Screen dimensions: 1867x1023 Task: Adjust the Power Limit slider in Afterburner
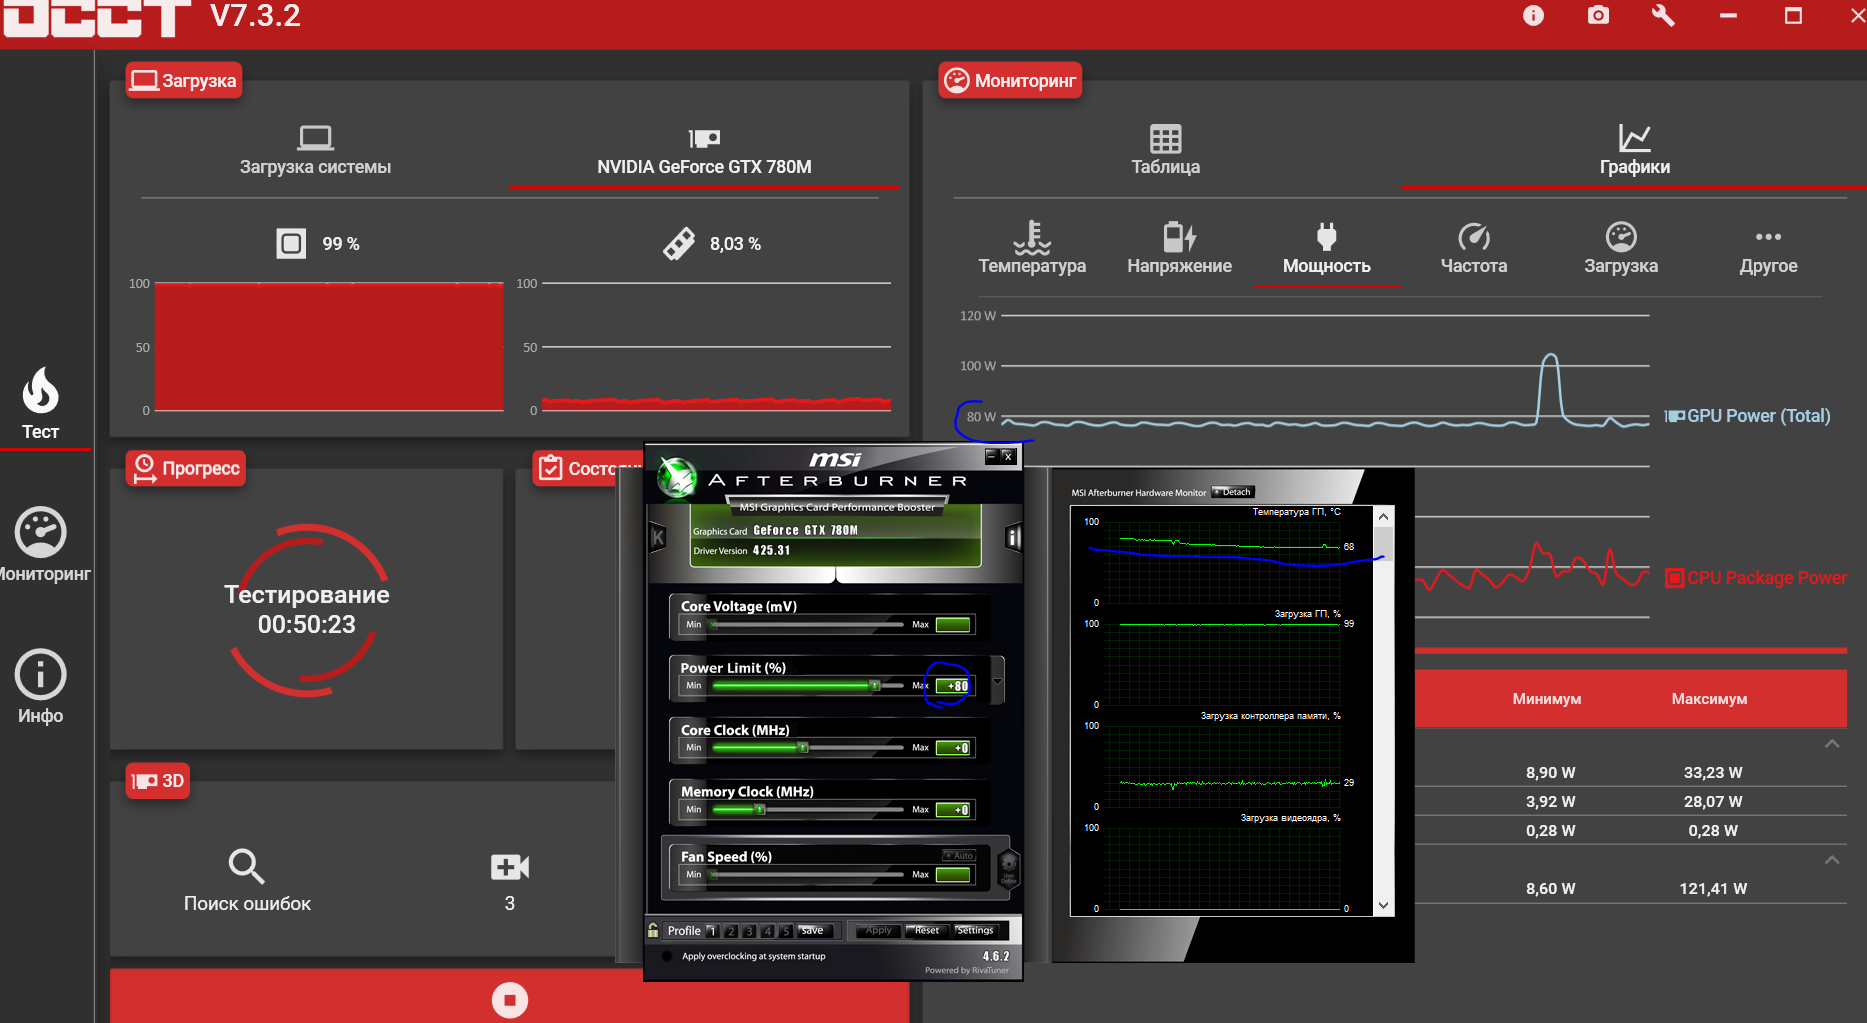[806, 685]
